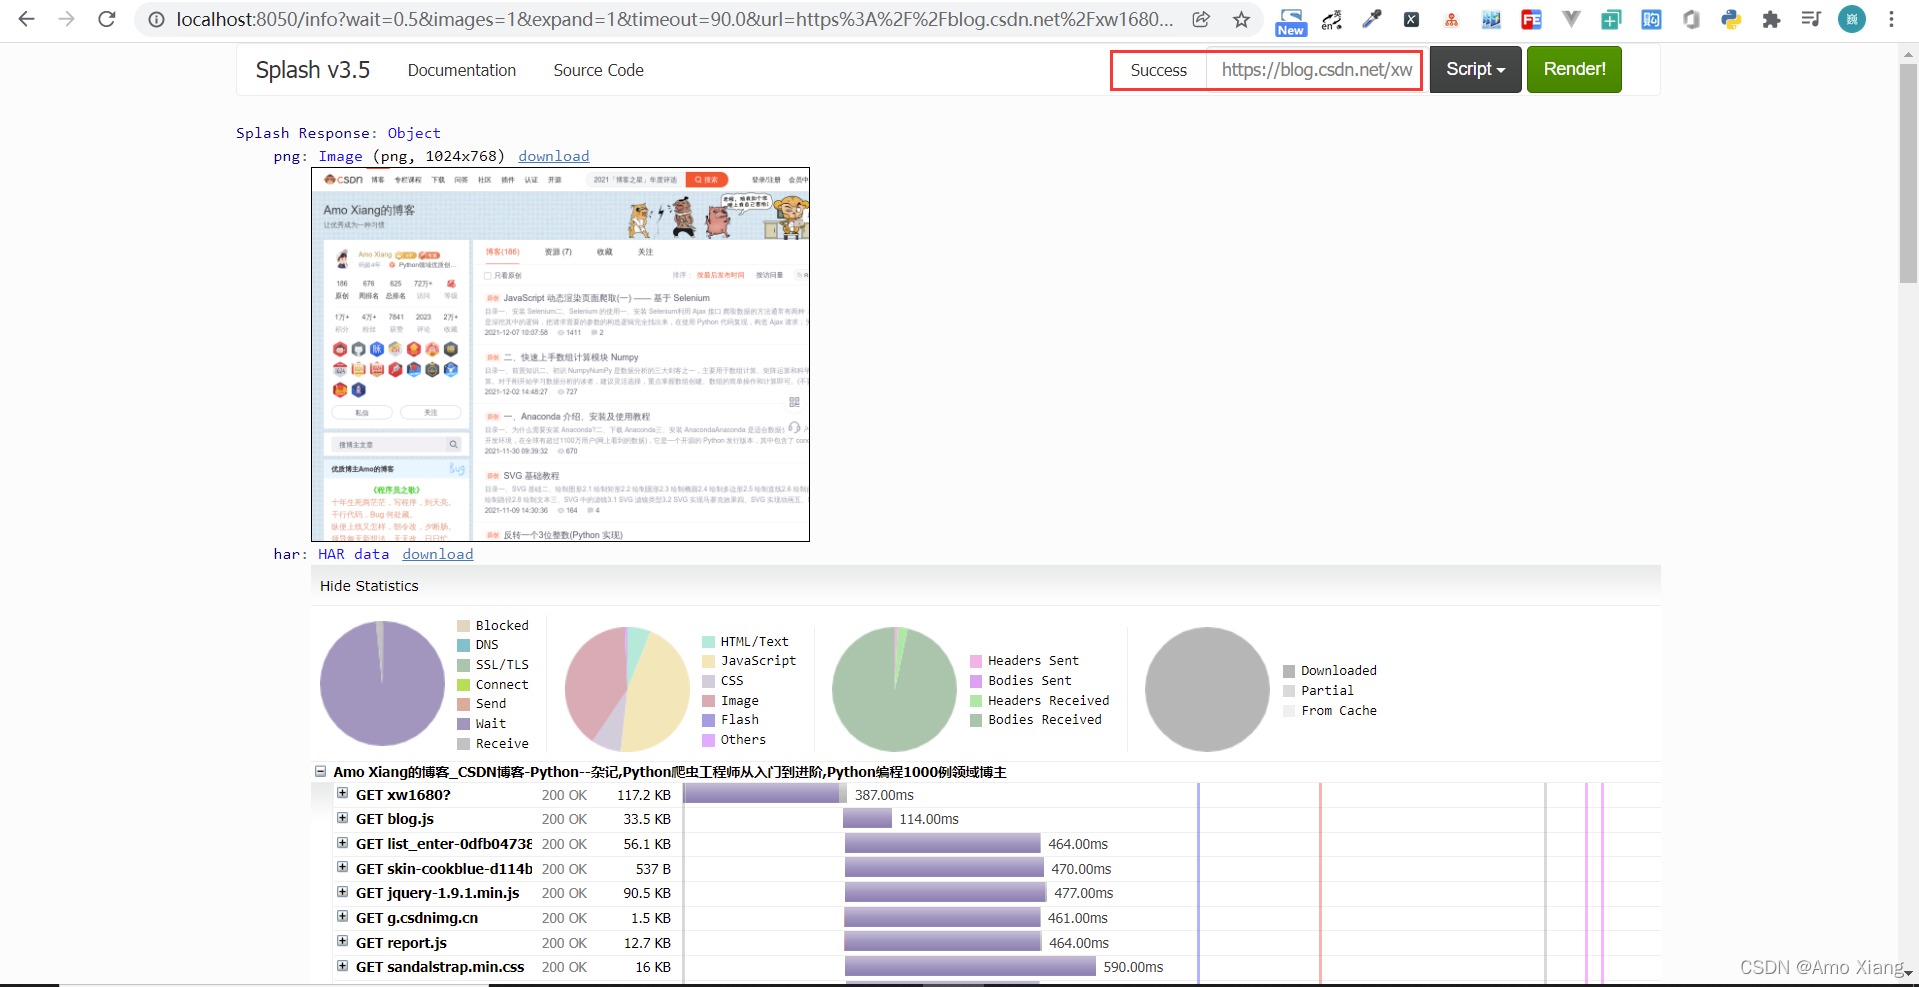The image size is (1919, 987).
Task: Download the HAR data
Action: point(438,554)
